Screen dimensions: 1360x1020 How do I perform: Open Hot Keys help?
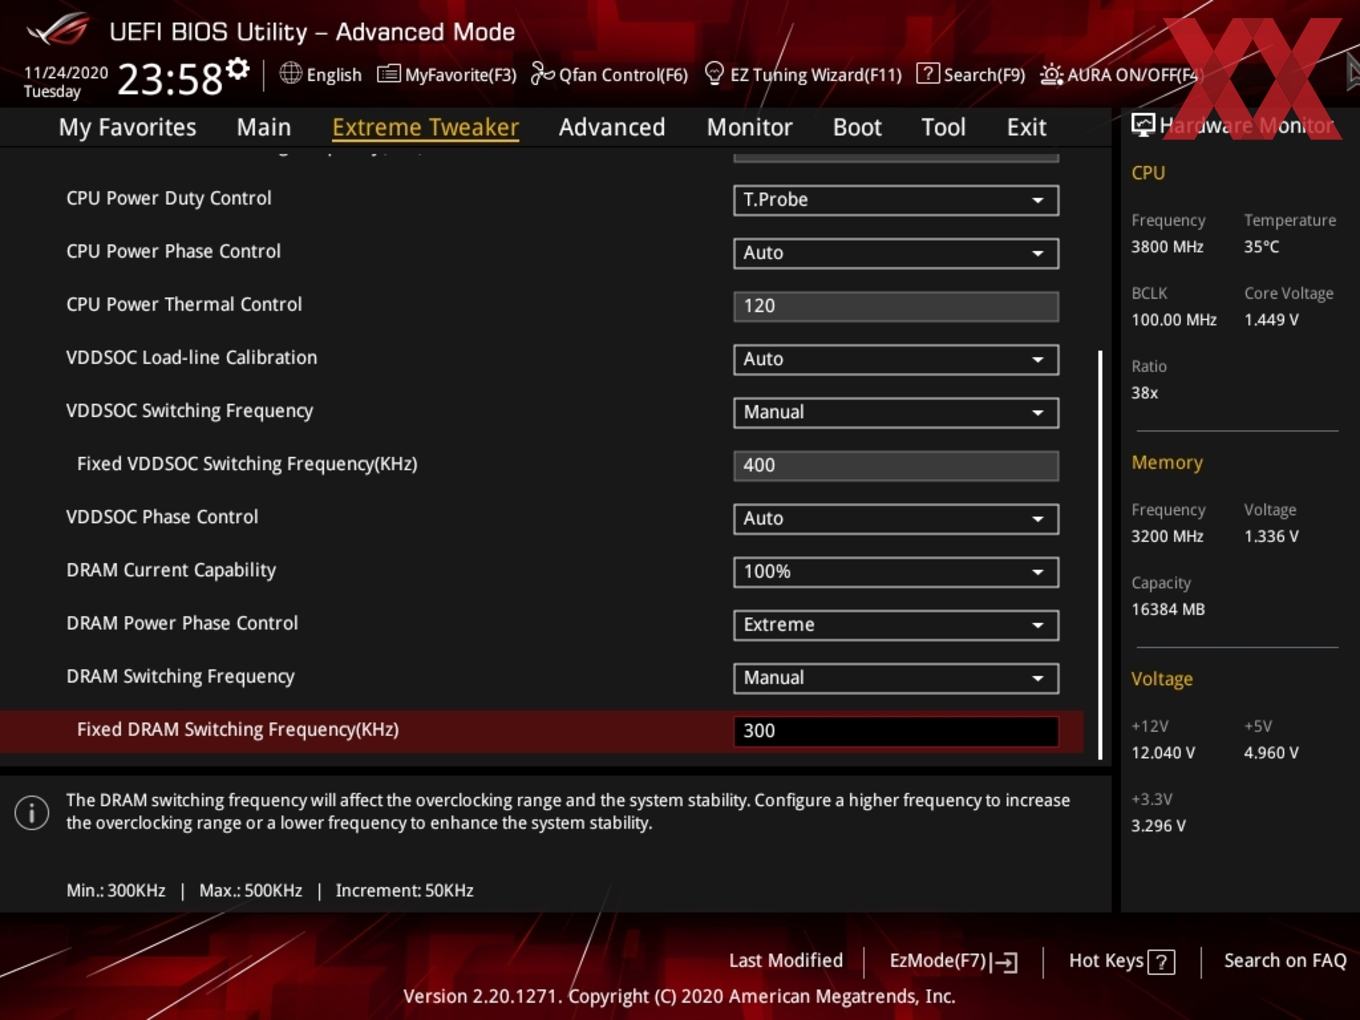tap(1121, 961)
